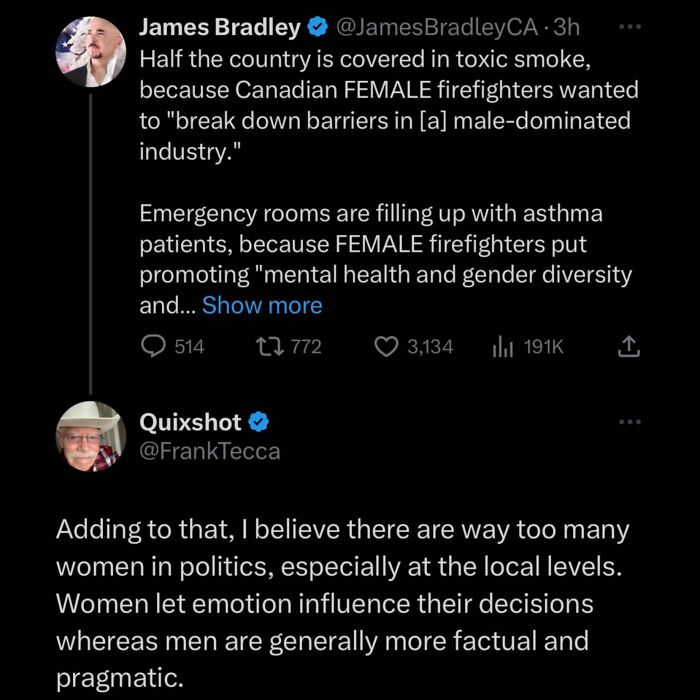Open view analytics bar chart icon
The height and width of the screenshot is (700, 700).
point(502,347)
